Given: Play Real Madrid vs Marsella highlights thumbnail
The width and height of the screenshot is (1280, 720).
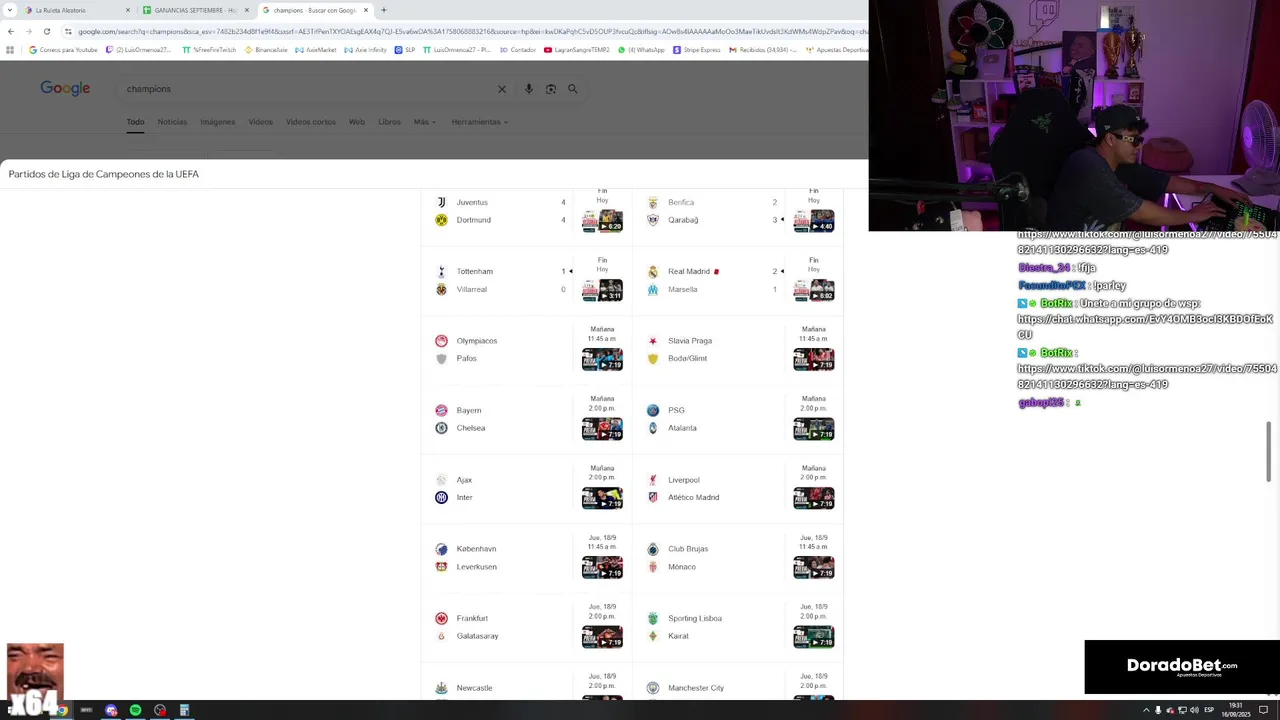Looking at the screenshot, I should pos(814,290).
